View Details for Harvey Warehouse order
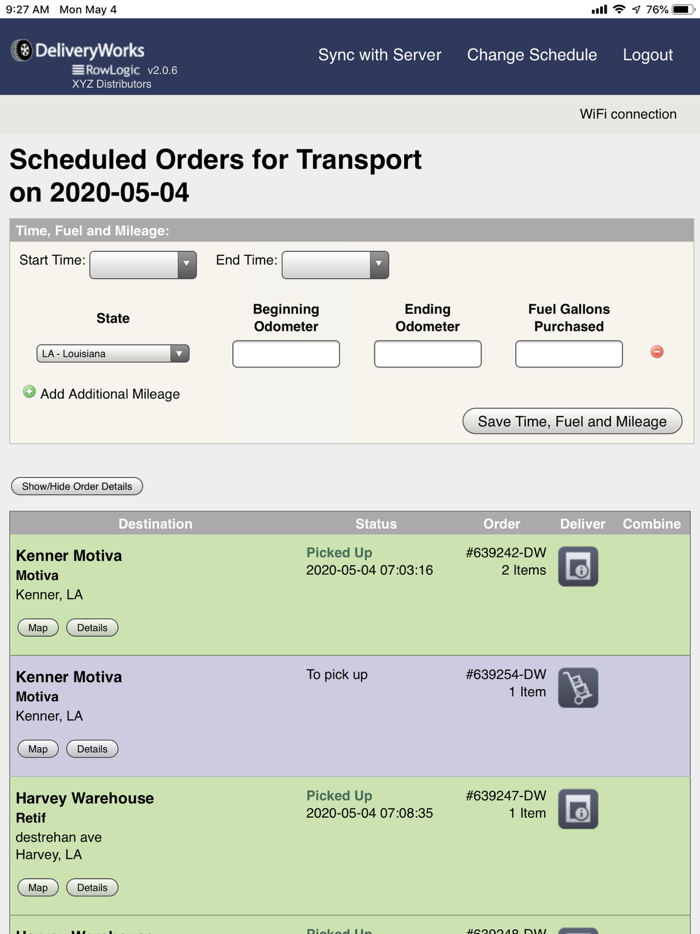The height and width of the screenshot is (934, 700). 92,887
